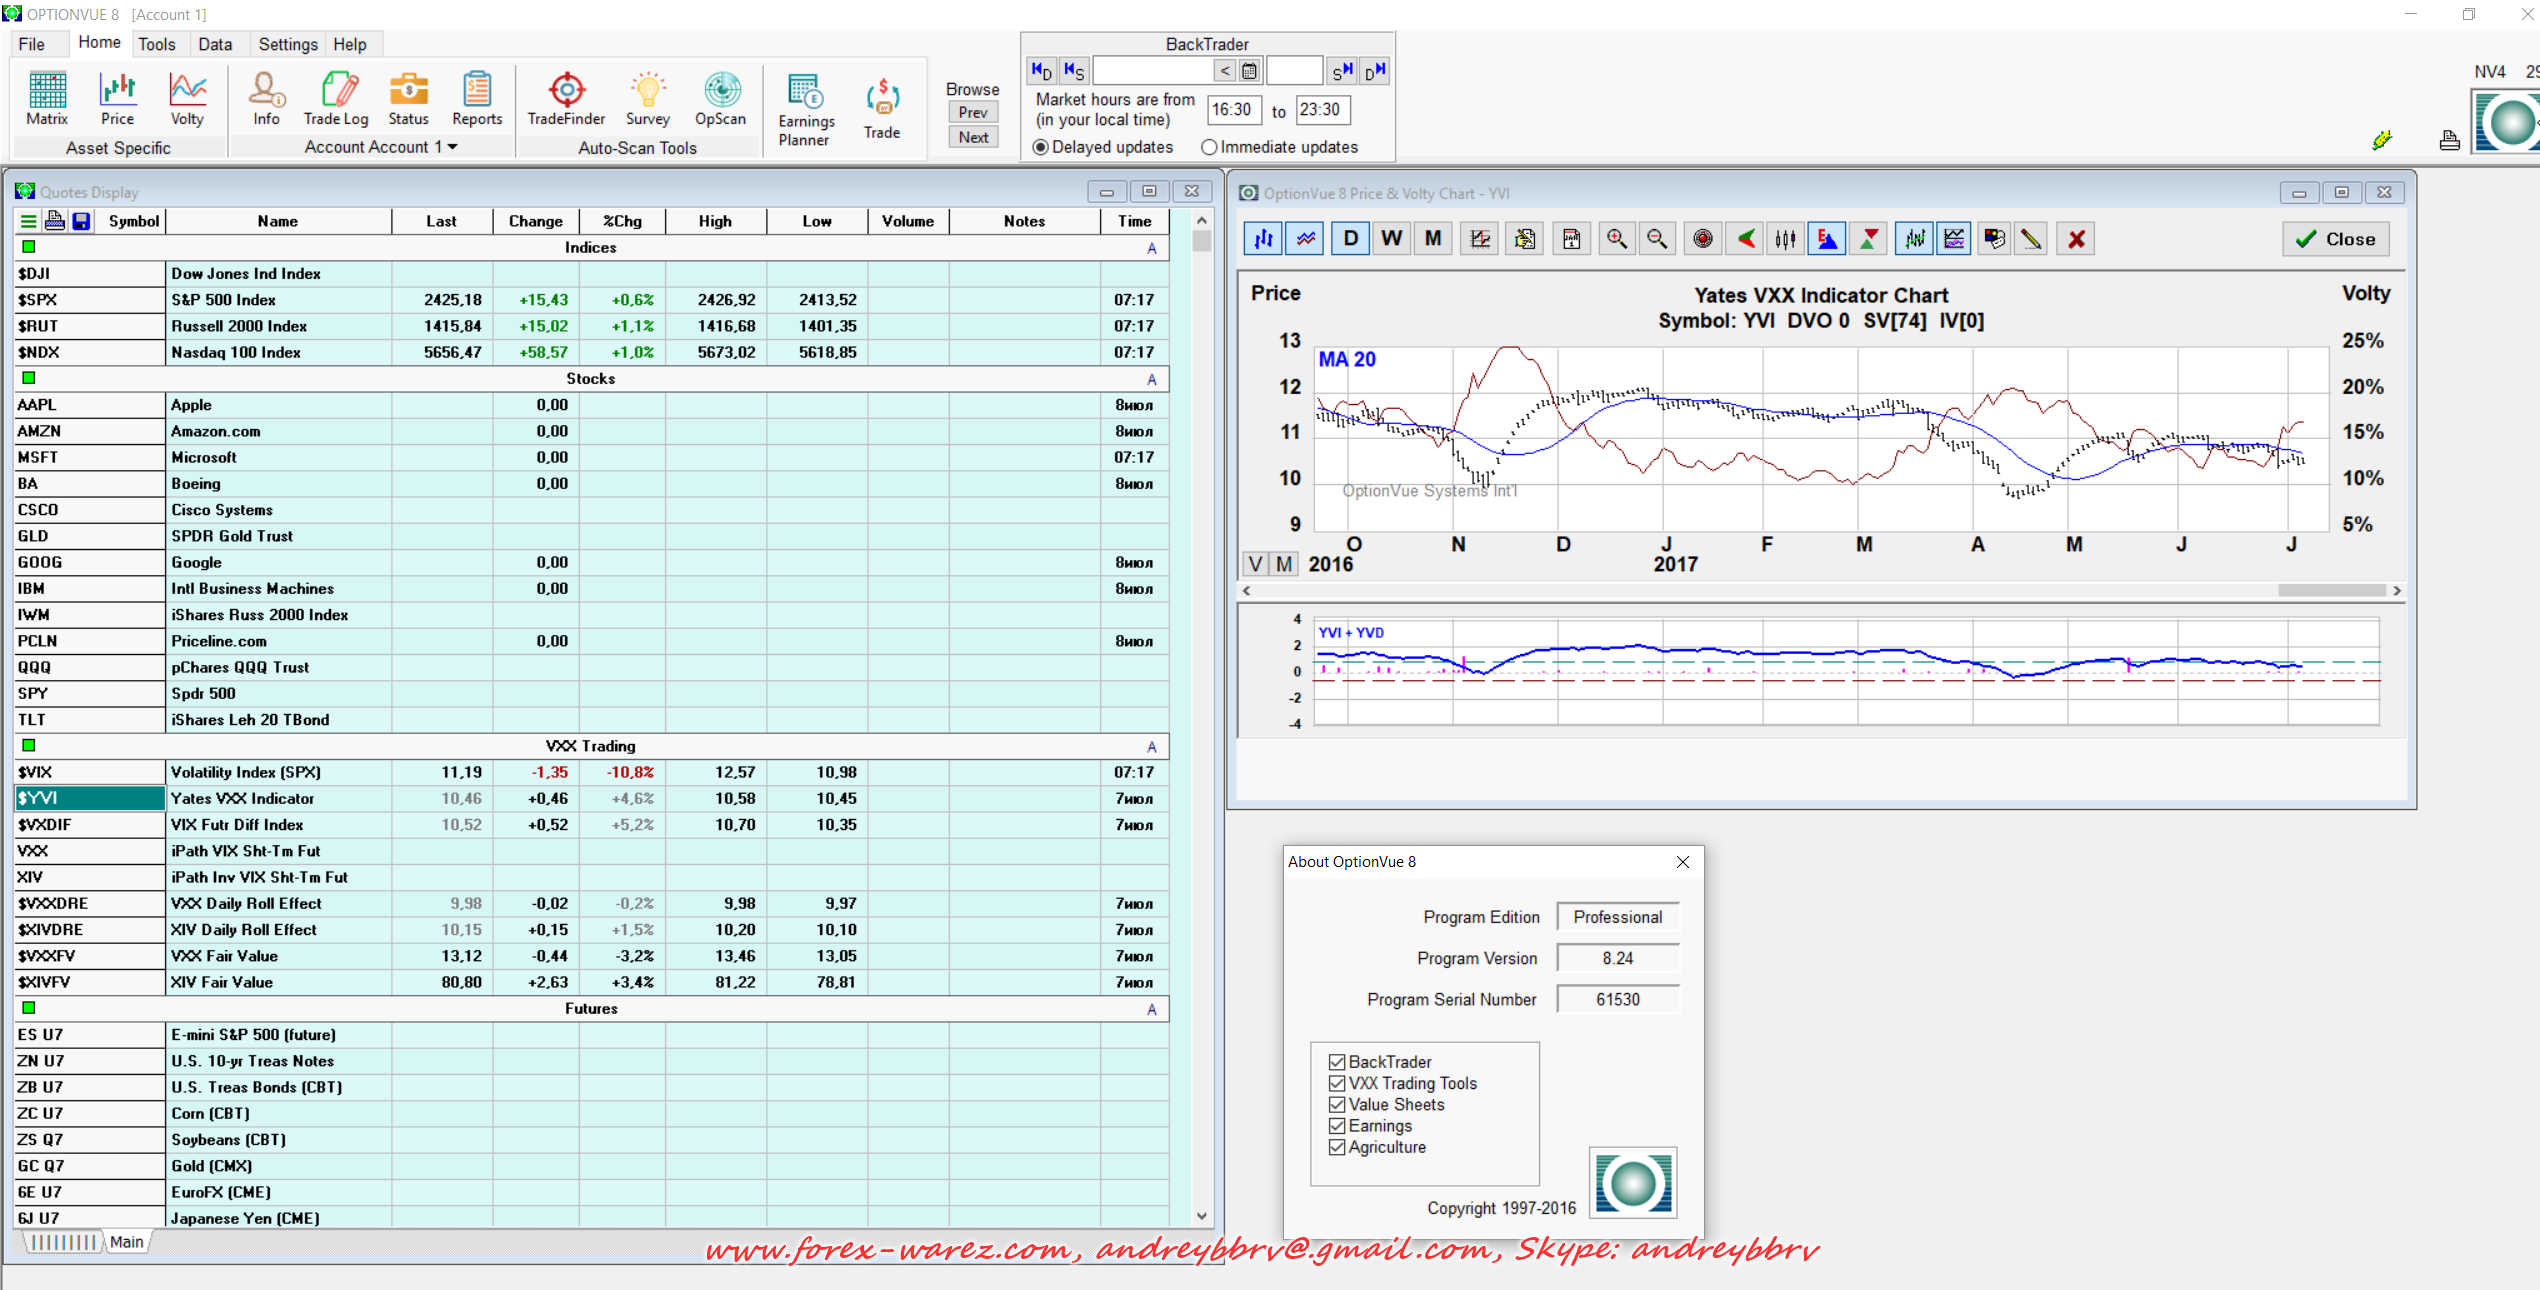2540x1290 pixels.
Task: Collapse the Indices group with green square
Action: click(x=29, y=247)
